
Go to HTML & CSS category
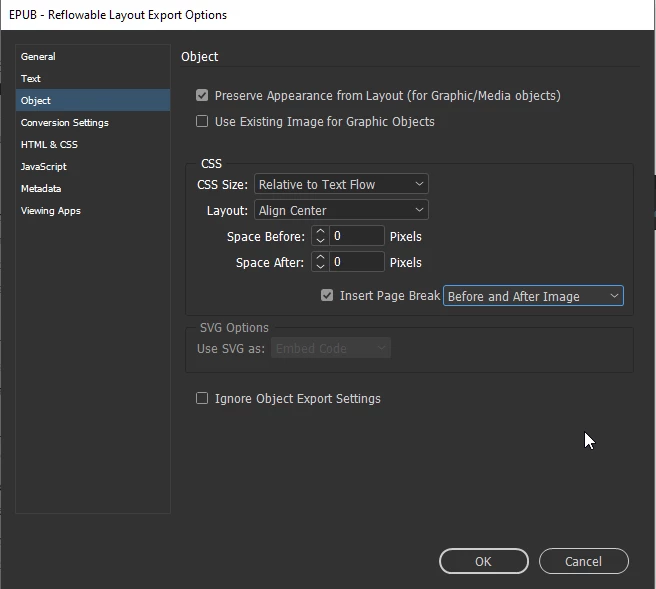click(93, 145)
